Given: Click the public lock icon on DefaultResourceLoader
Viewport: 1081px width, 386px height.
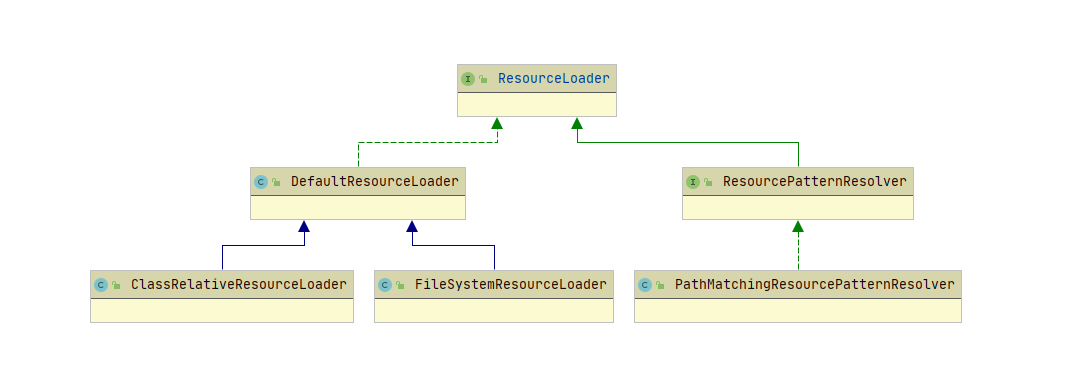Looking at the screenshot, I should (276, 182).
